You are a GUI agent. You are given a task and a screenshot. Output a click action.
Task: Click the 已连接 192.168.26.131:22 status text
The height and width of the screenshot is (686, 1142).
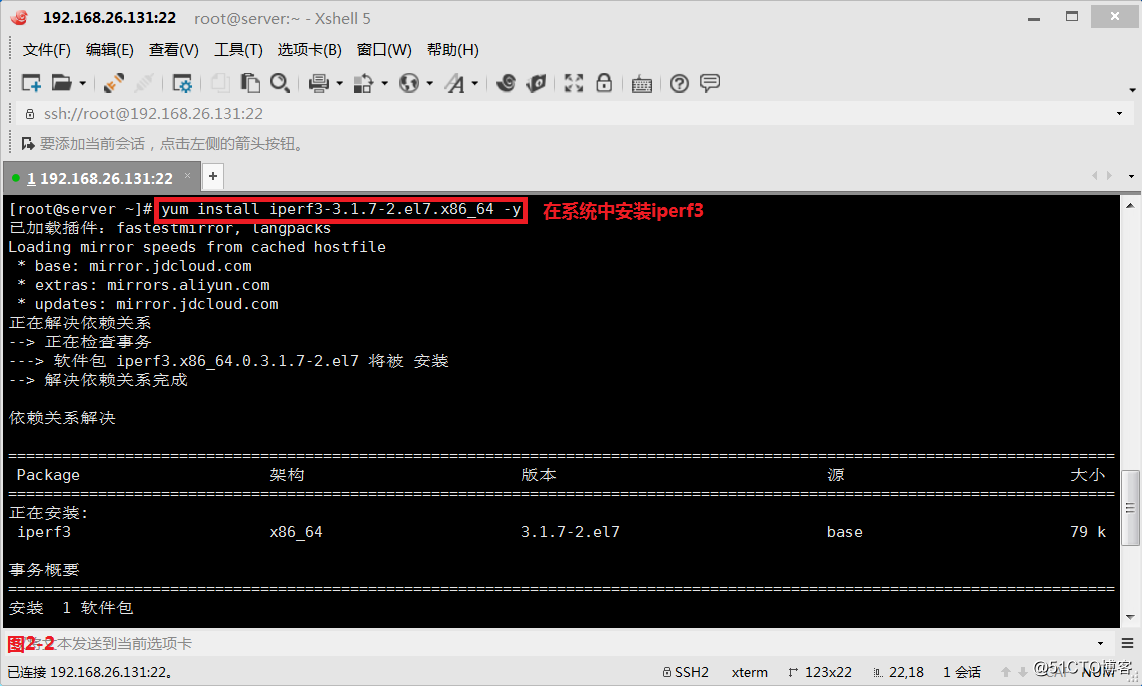pos(90,672)
